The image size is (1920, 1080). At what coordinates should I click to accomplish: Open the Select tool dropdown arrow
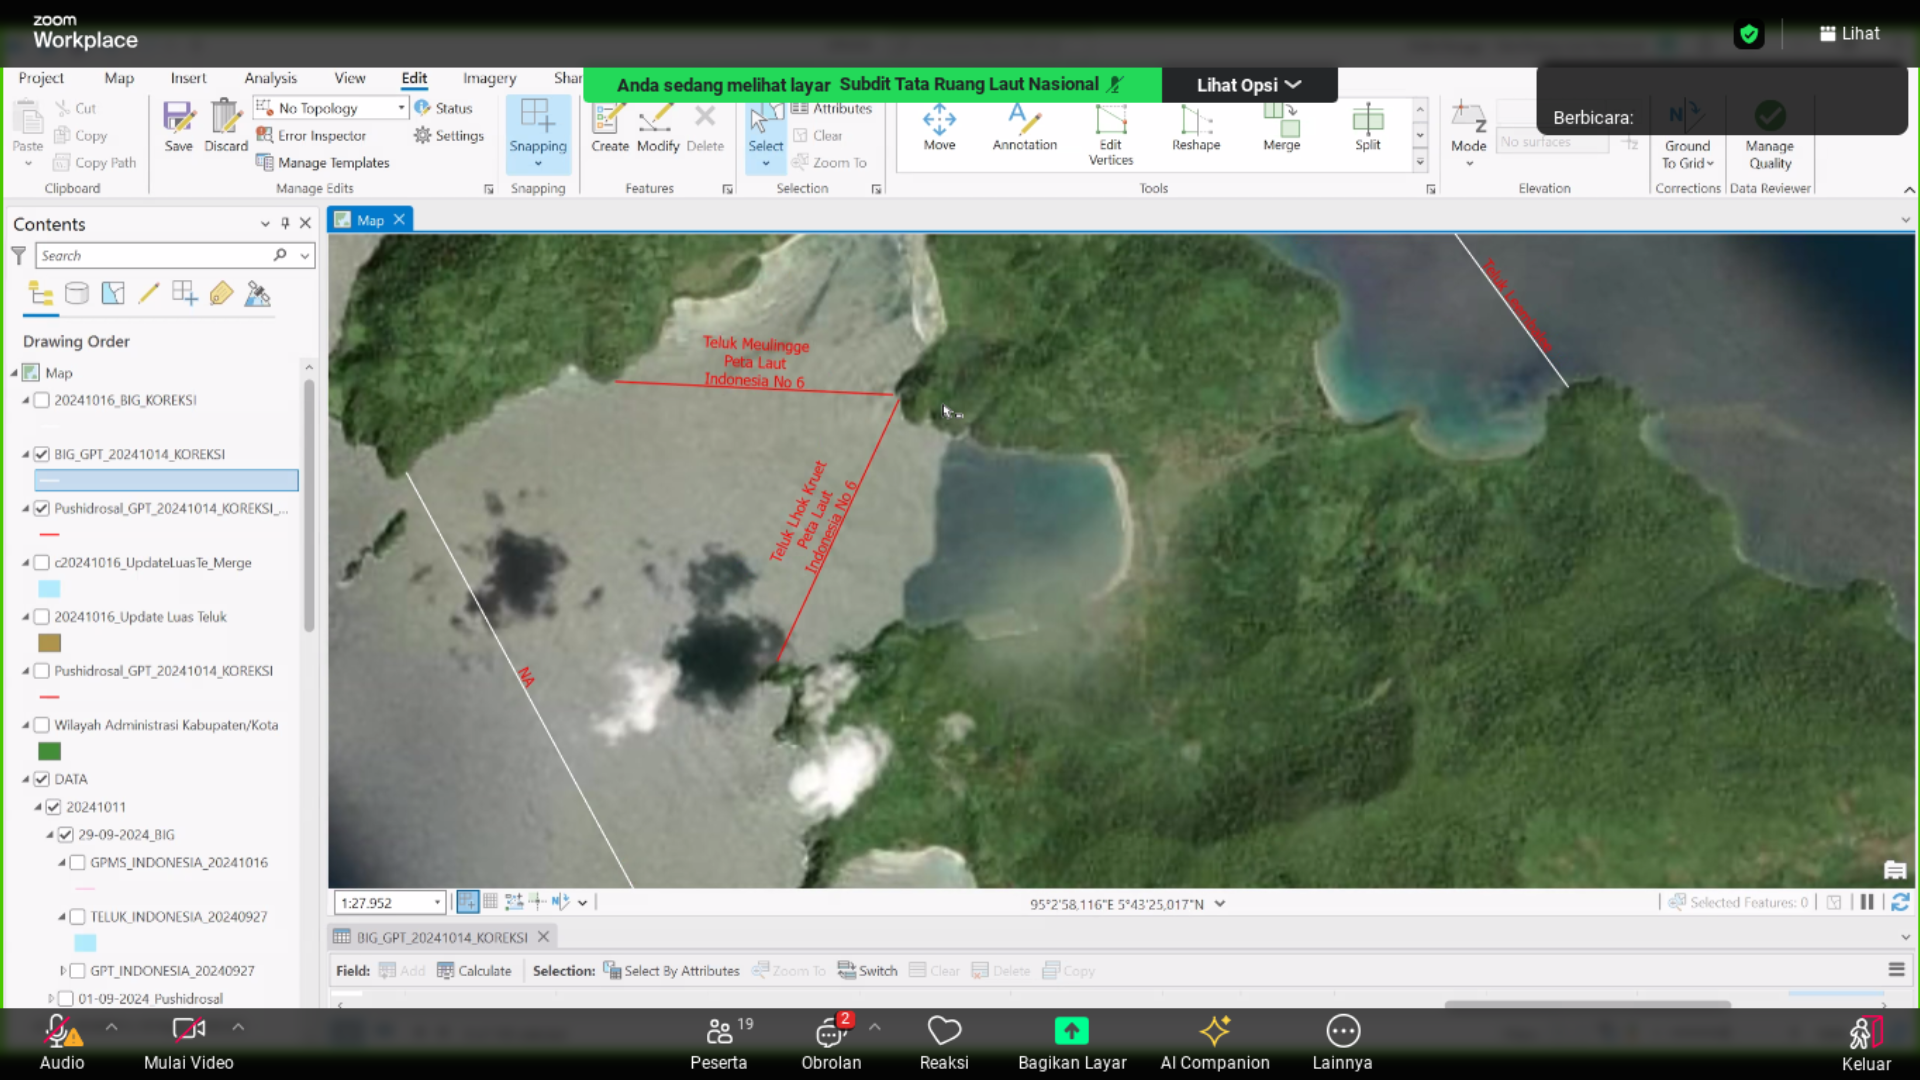click(766, 164)
